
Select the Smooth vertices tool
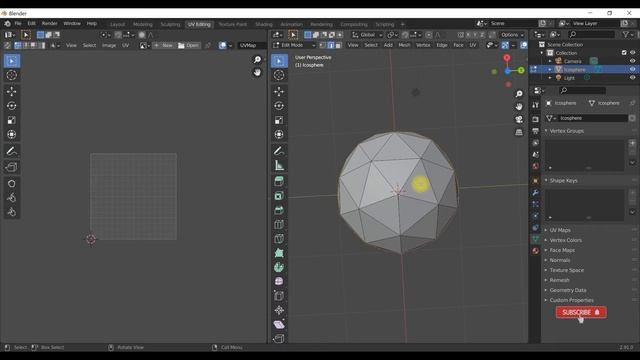279,282
